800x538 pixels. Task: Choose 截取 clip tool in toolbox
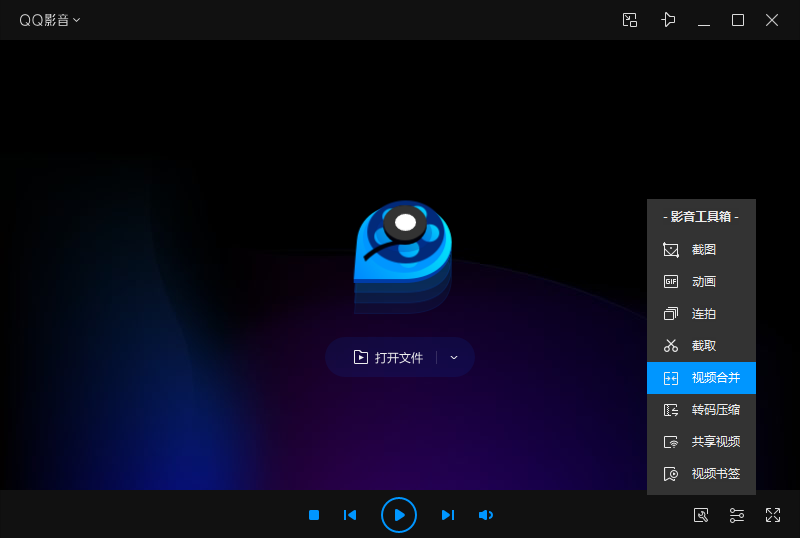pyautogui.click(x=701, y=346)
